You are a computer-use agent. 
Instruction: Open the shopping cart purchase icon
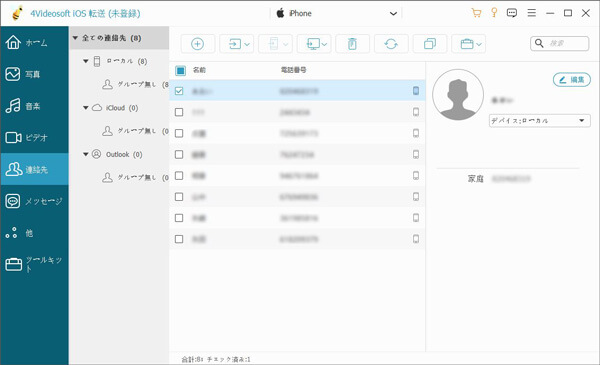point(476,13)
